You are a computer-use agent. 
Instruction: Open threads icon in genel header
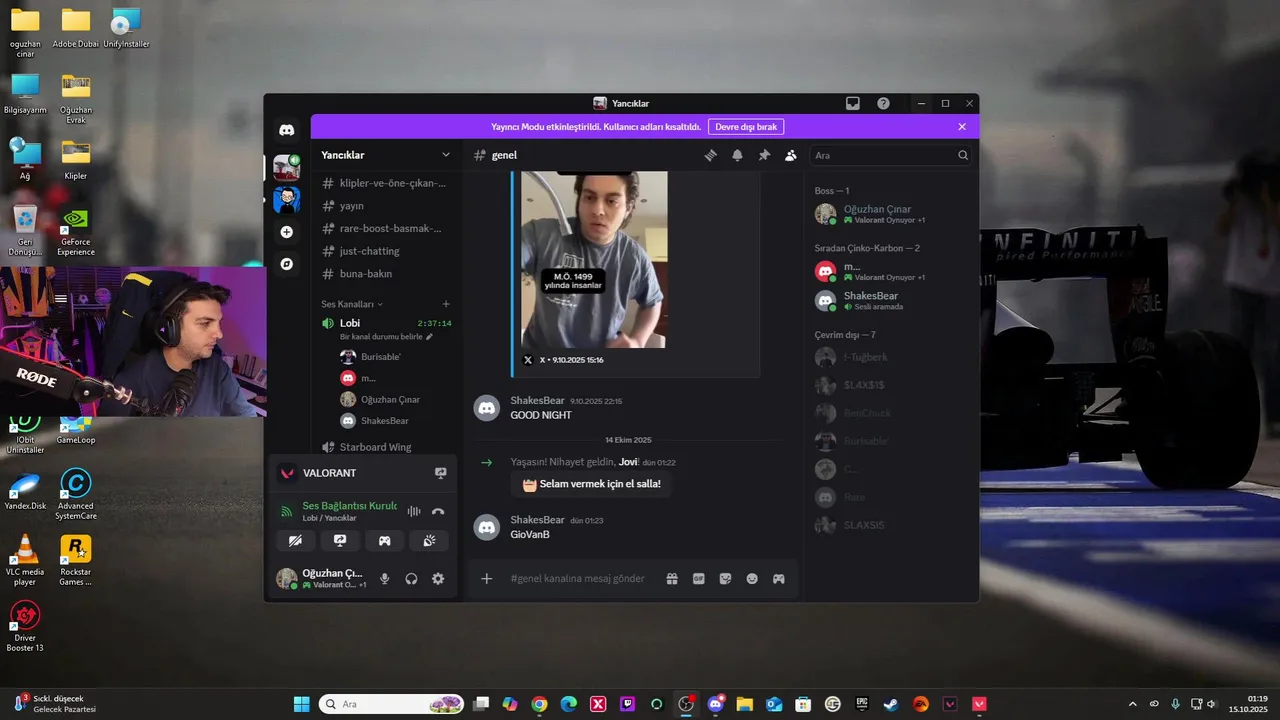[x=711, y=155]
